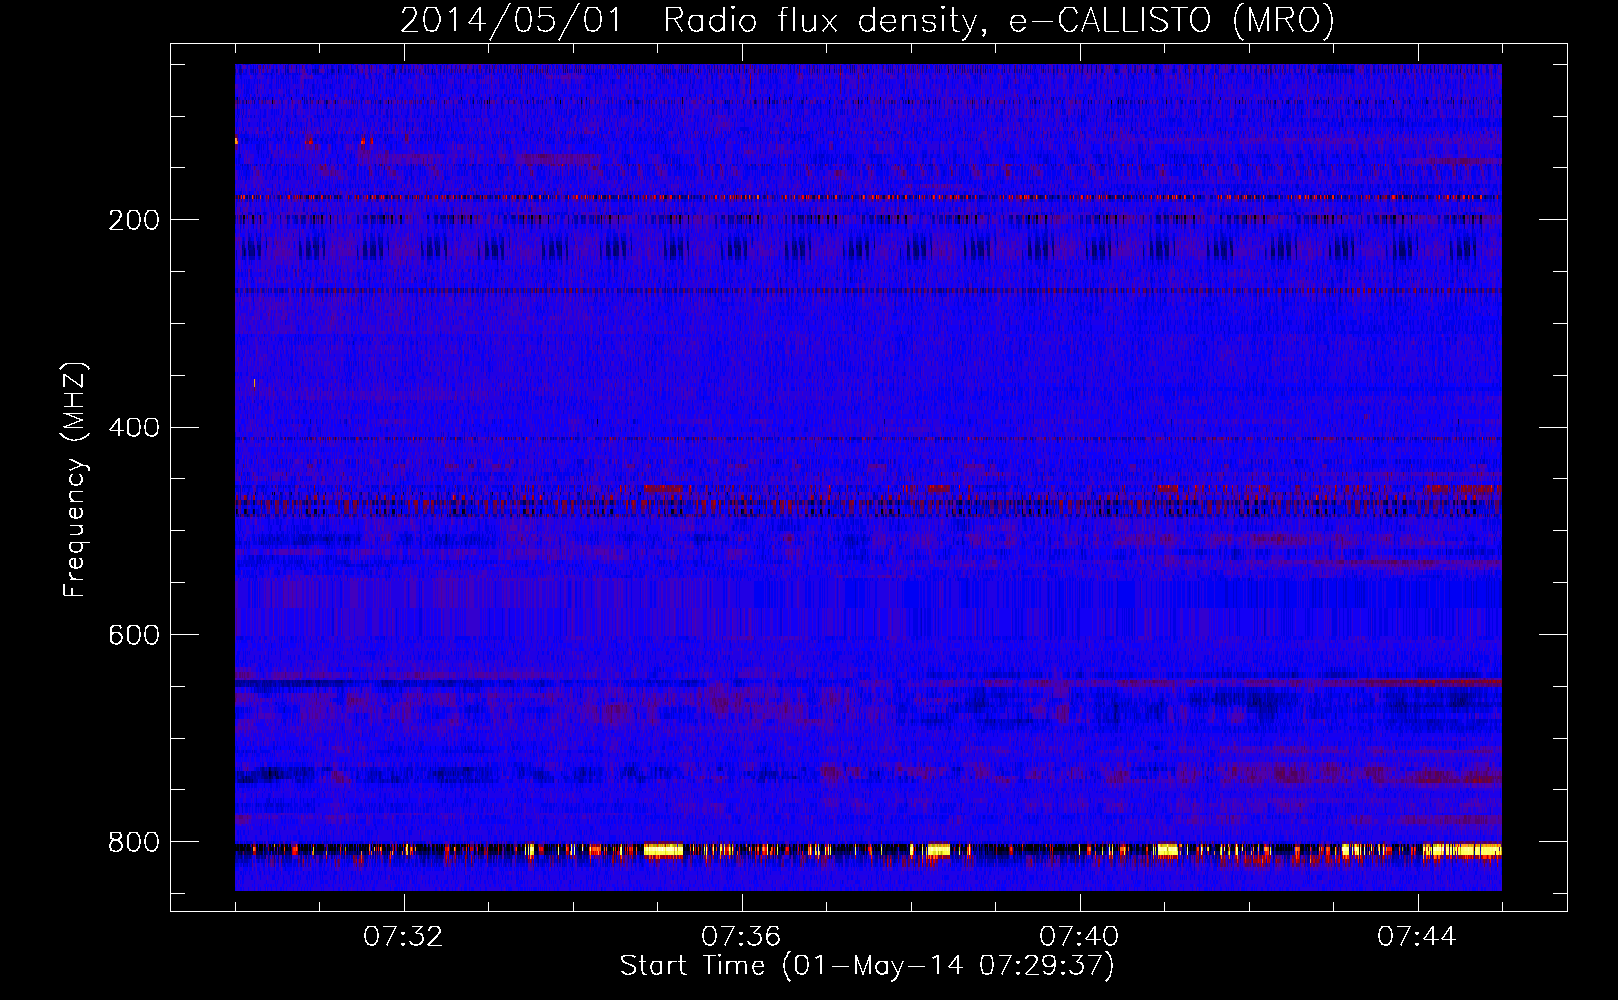This screenshot has height=1000, width=1618.
Task: Click the 07:44 time tick label
Action: click(x=1417, y=937)
